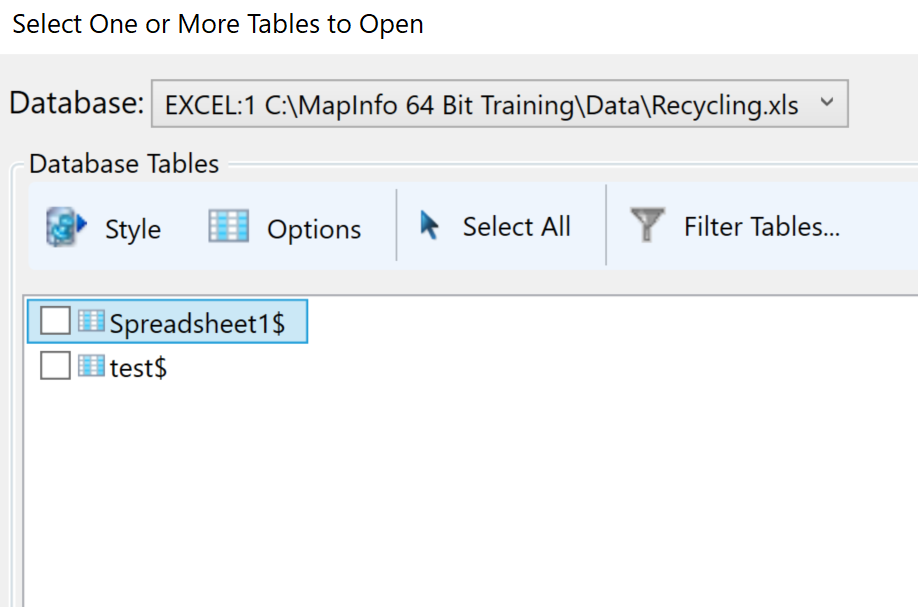Open the Style text label in the toolbar
The width and height of the screenshot is (918, 607).
click(x=133, y=229)
